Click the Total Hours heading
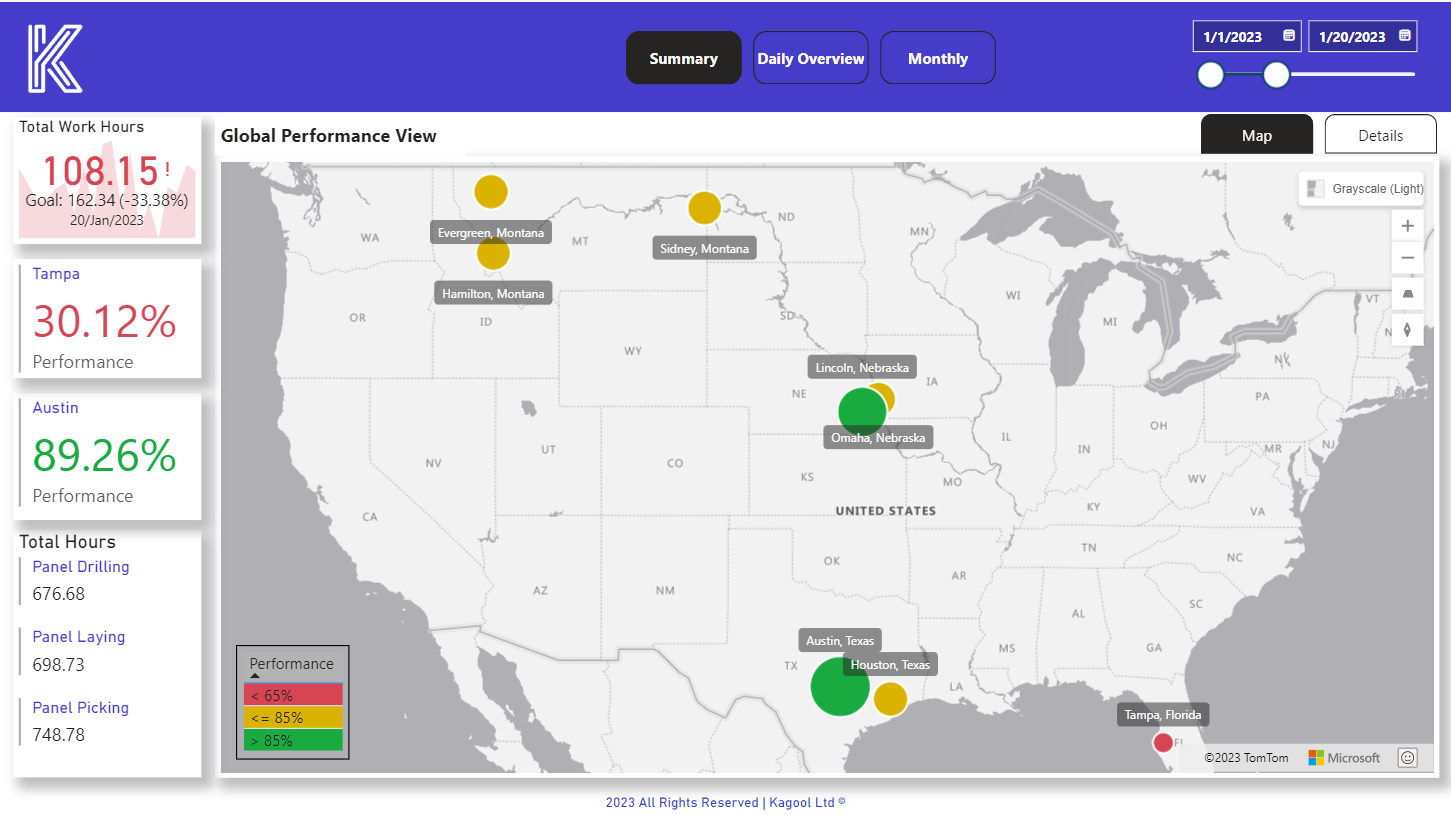This screenshot has height=815, width=1451. [68, 542]
